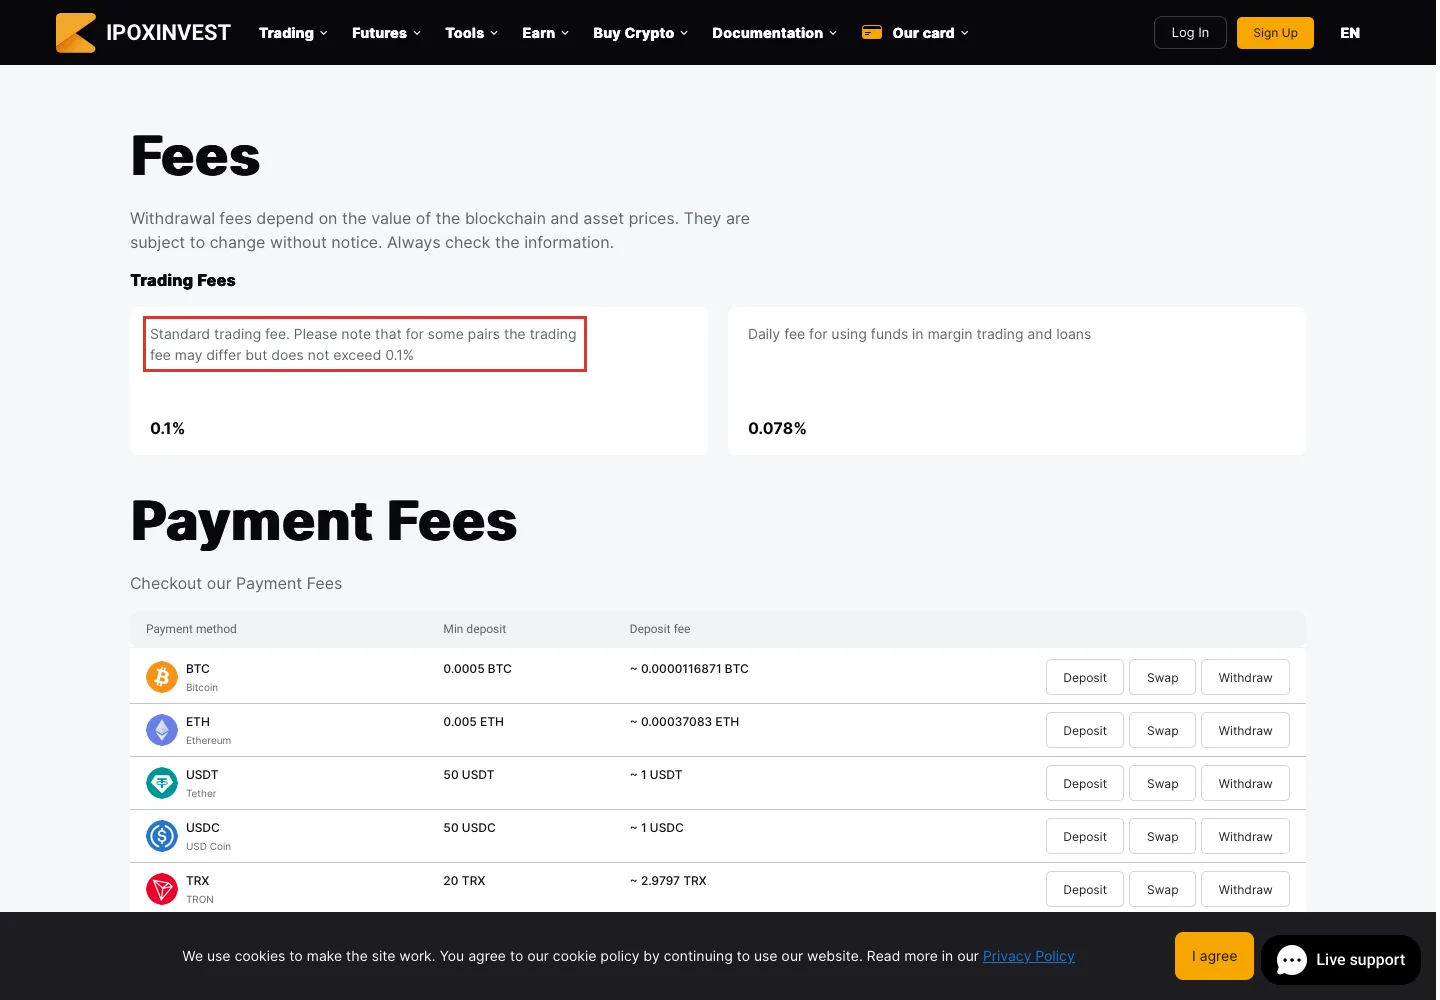
Task: Click the ~ 0.0000116871 BTC deposit fee
Action: (689, 669)
